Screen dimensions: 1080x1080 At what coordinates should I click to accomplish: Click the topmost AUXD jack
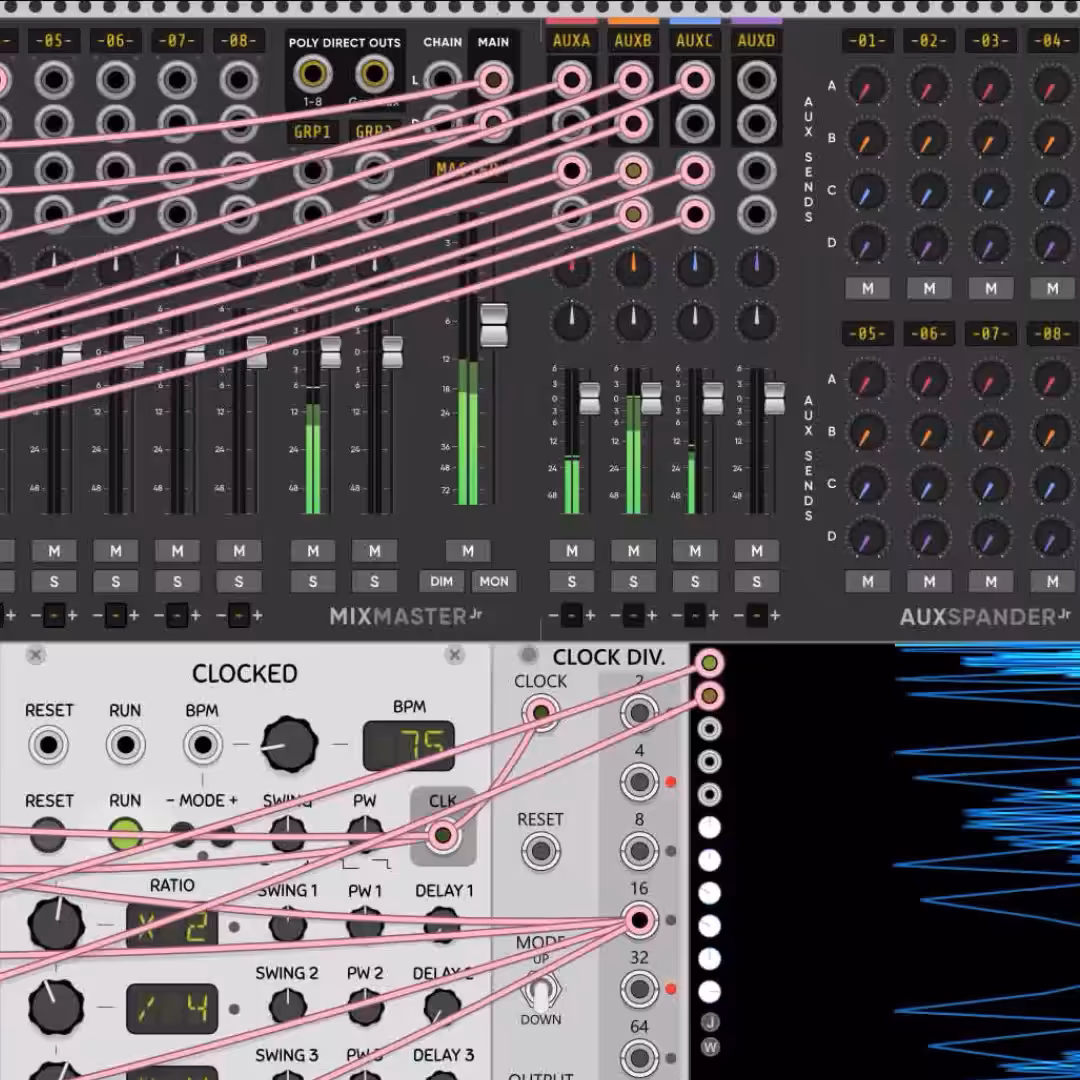756,80
